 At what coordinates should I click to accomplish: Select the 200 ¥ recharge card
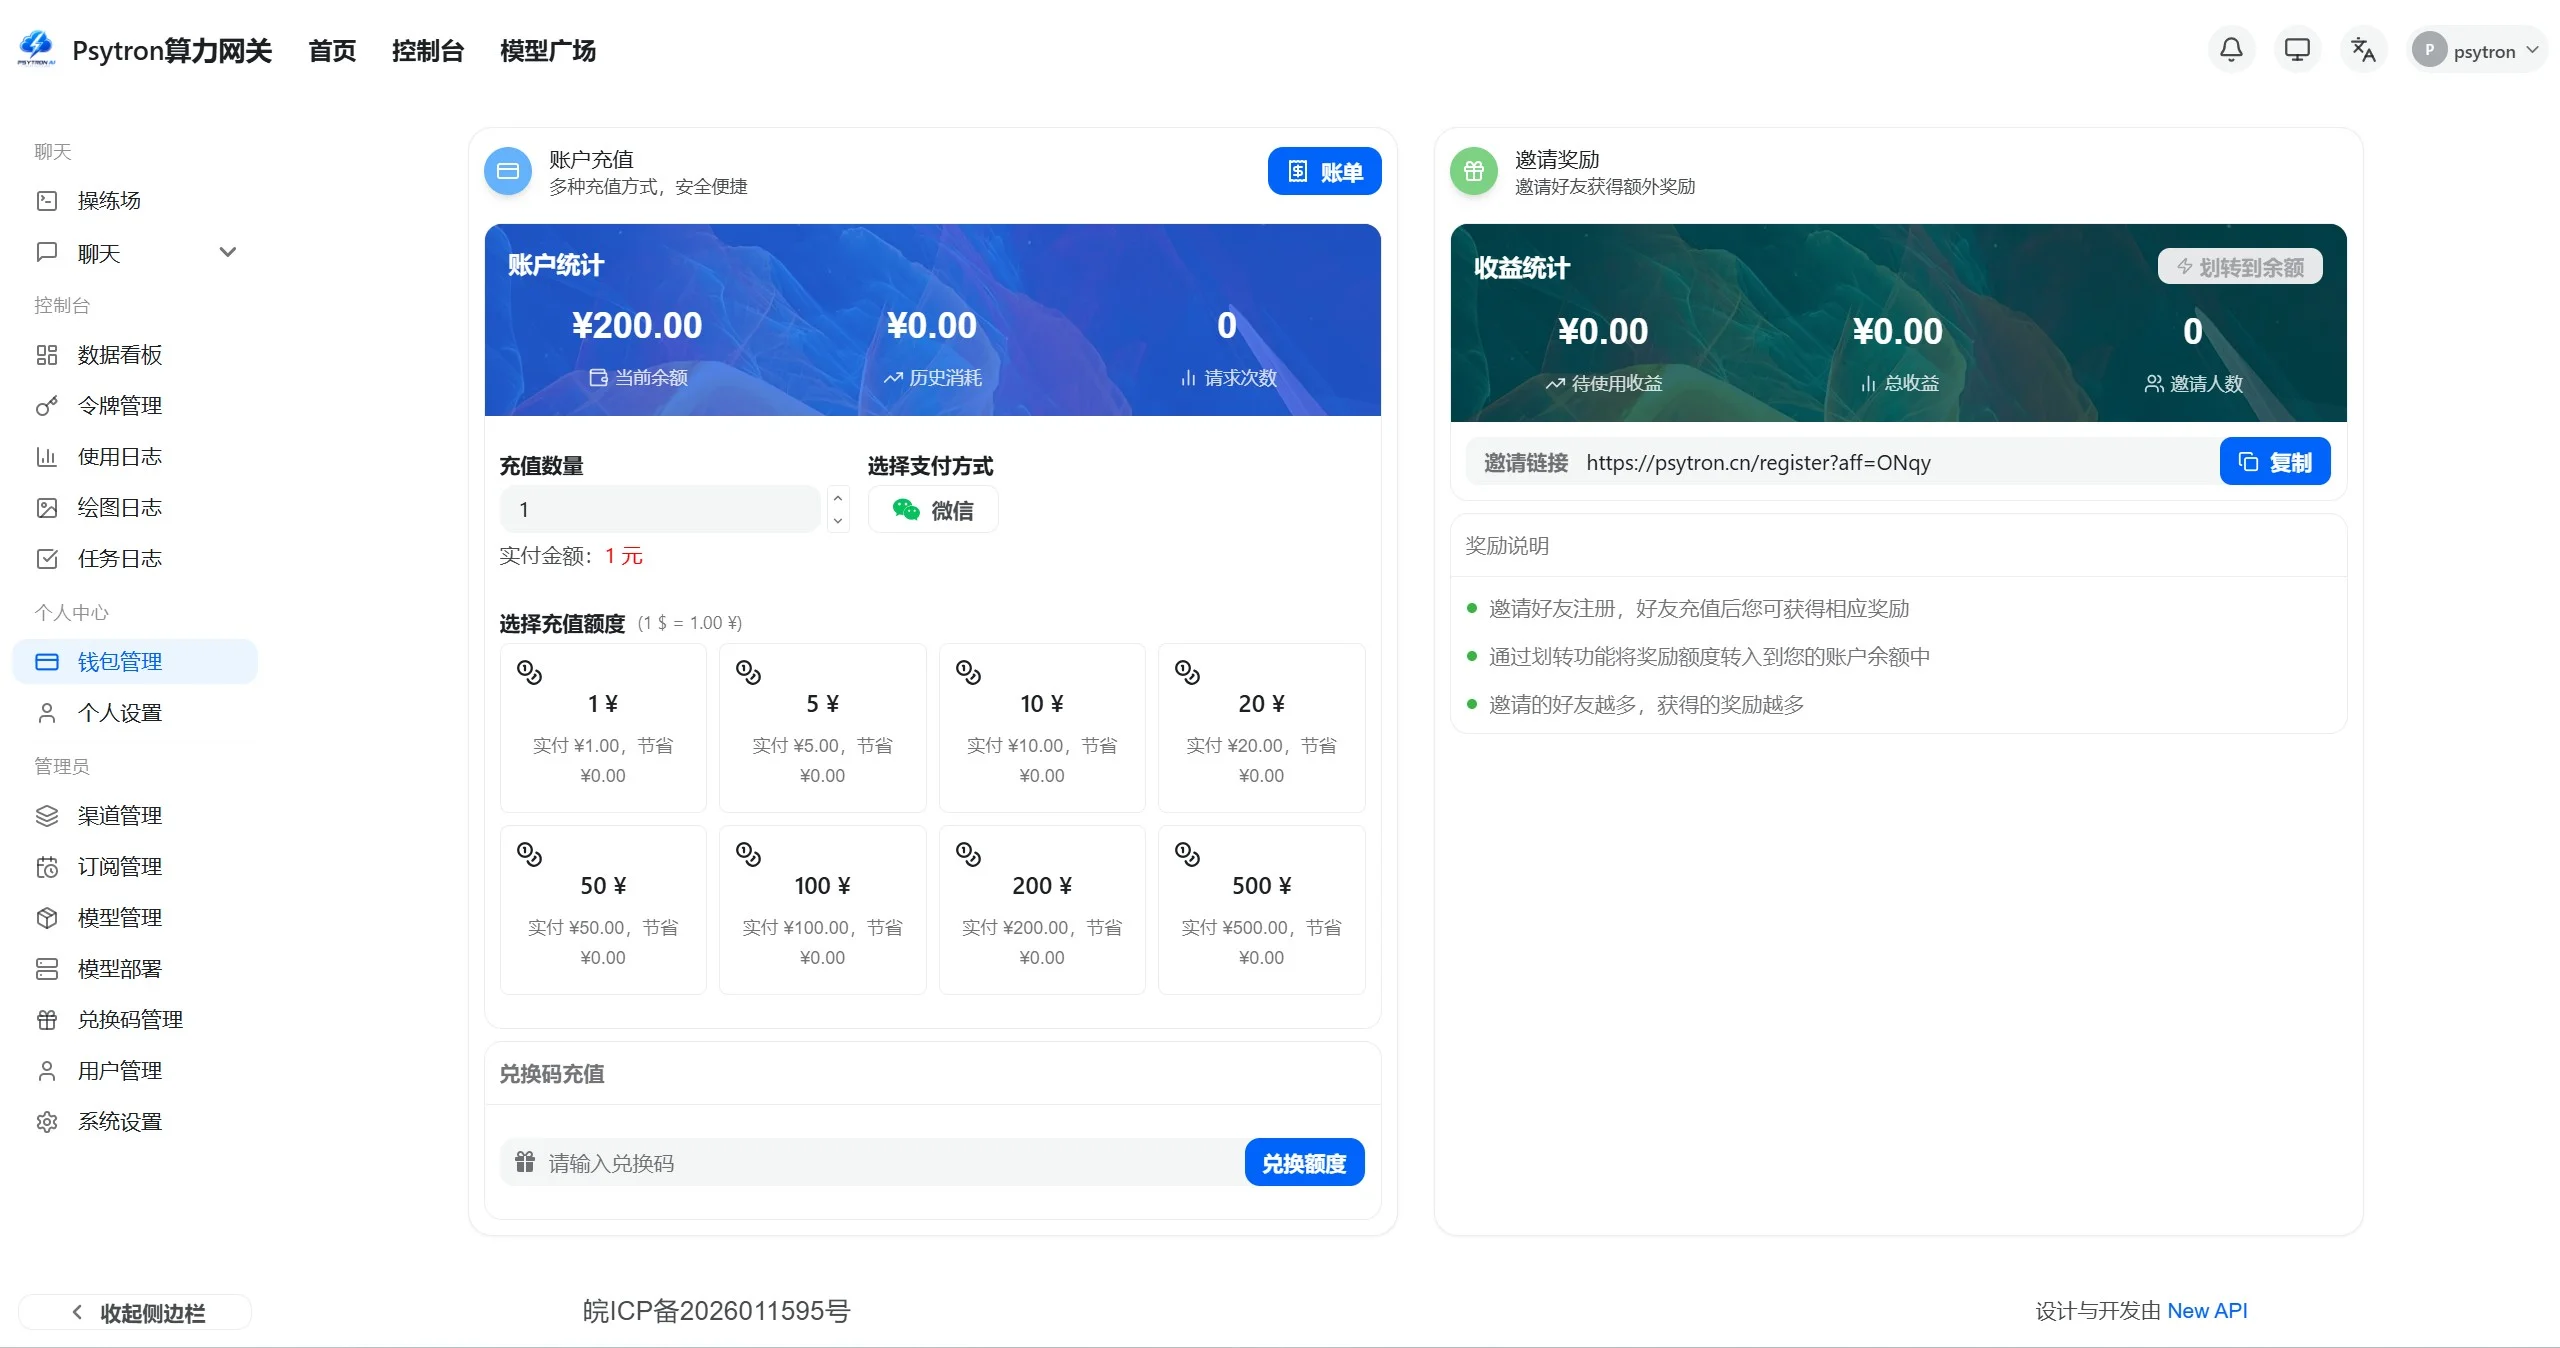(1042, 909)
